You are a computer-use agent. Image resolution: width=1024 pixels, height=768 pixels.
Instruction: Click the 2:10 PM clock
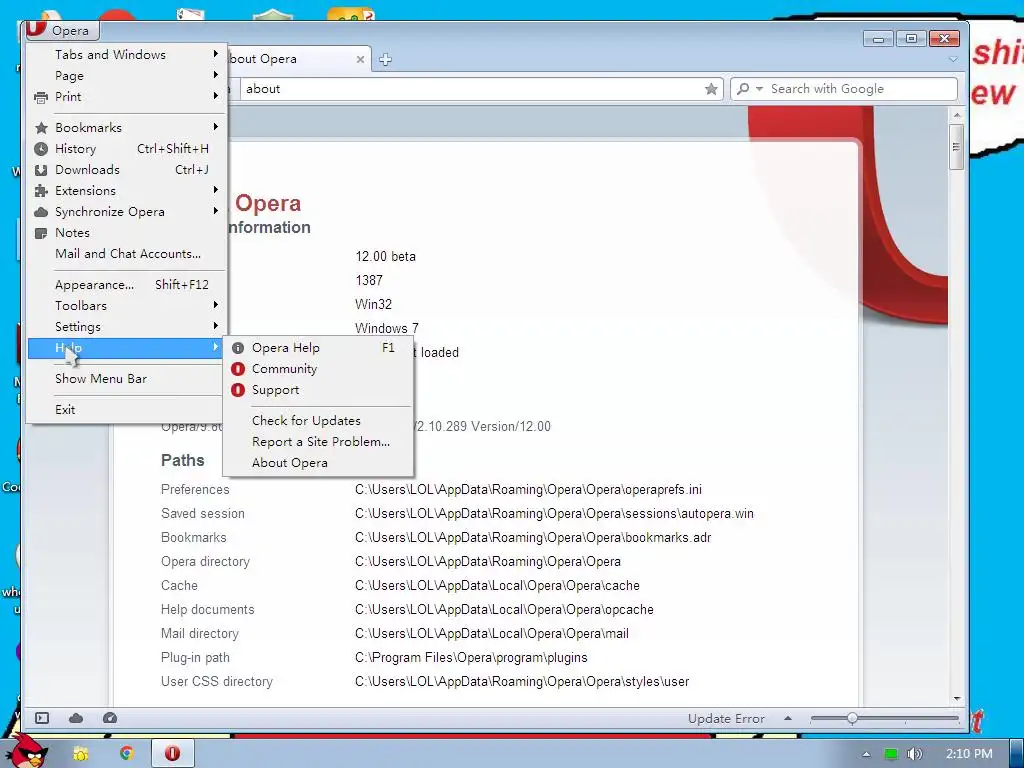tap(969, 754)
